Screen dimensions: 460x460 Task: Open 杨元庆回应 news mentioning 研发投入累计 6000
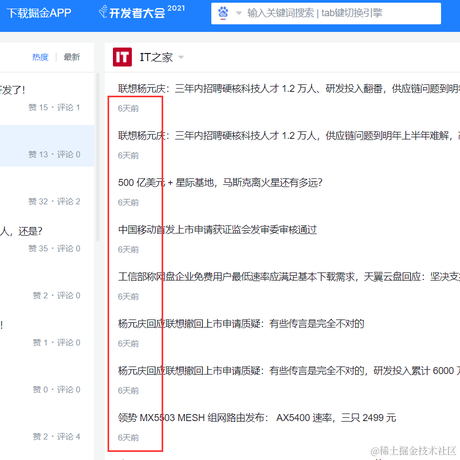(x=289, y=371)
